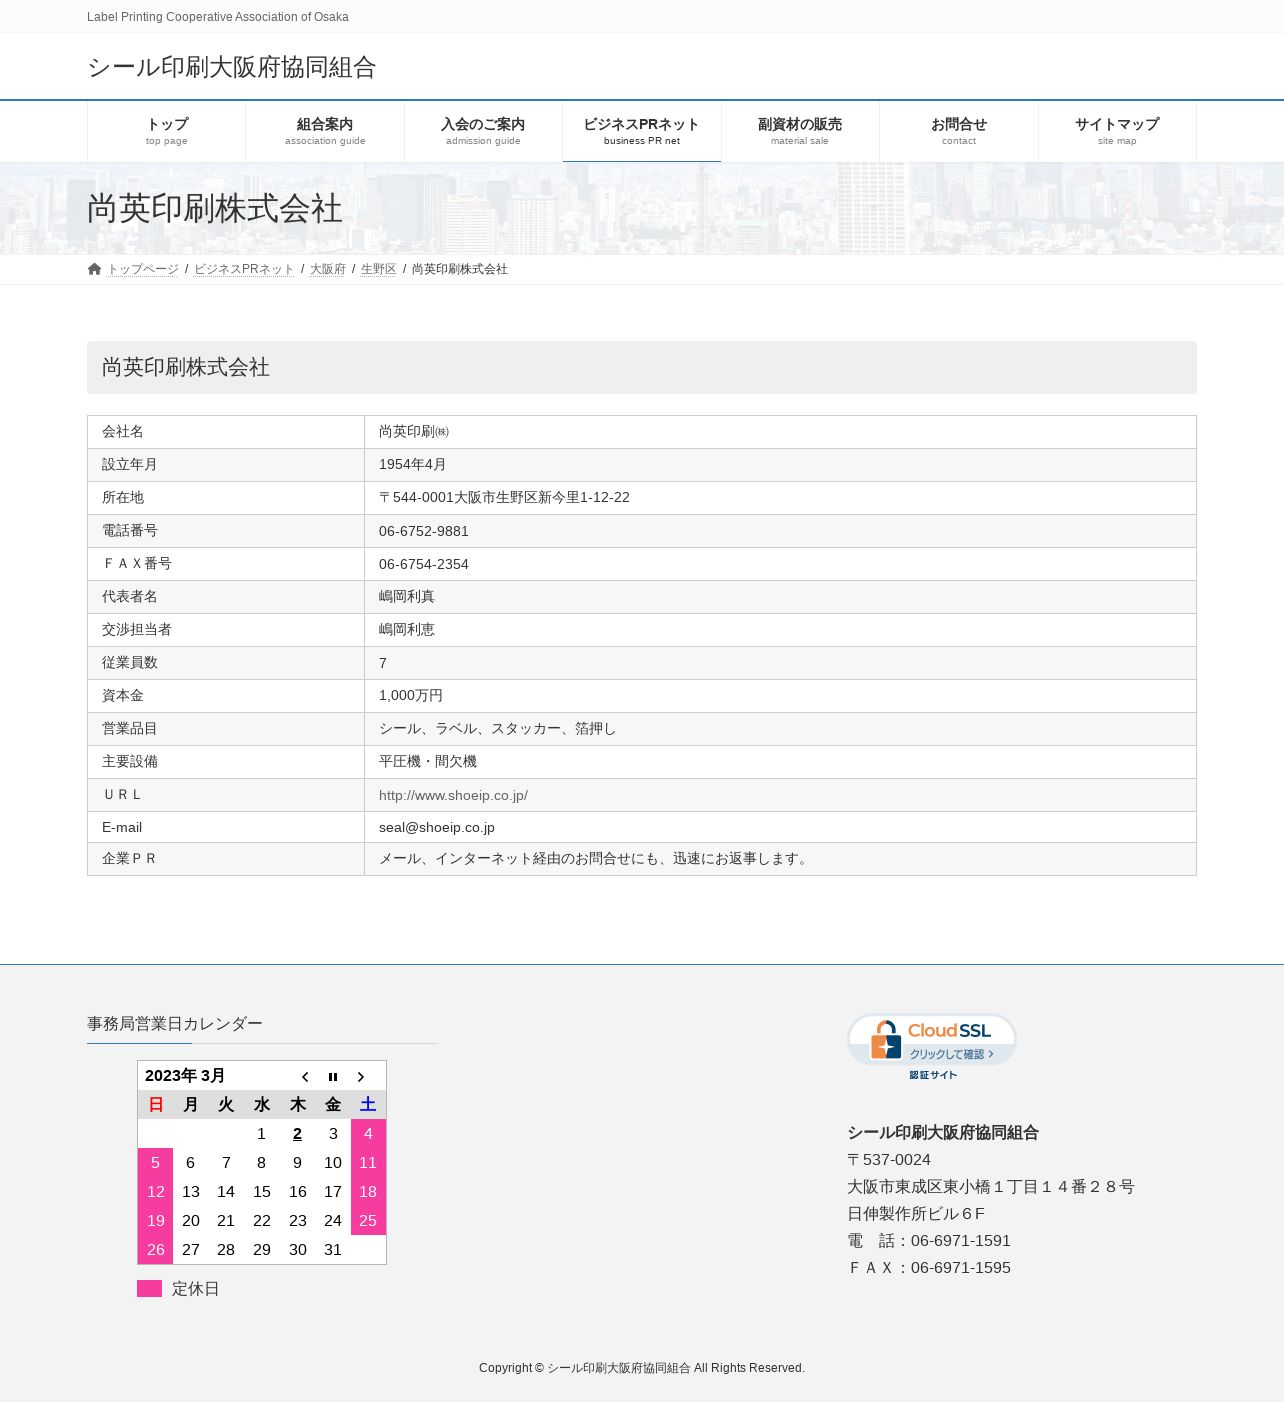Click 尚英印刷㈱ company name cell
The height and width of the screenshot is (1402, 1284).
coord(780,432)
